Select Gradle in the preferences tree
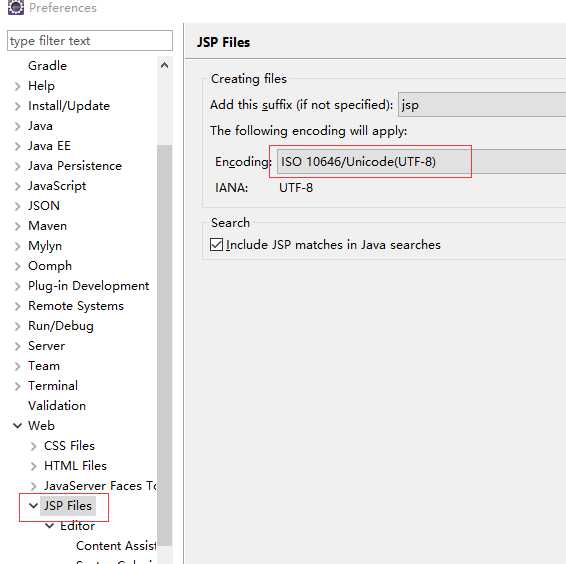Viewport: 566px width, 564px height. coord(47,66)
